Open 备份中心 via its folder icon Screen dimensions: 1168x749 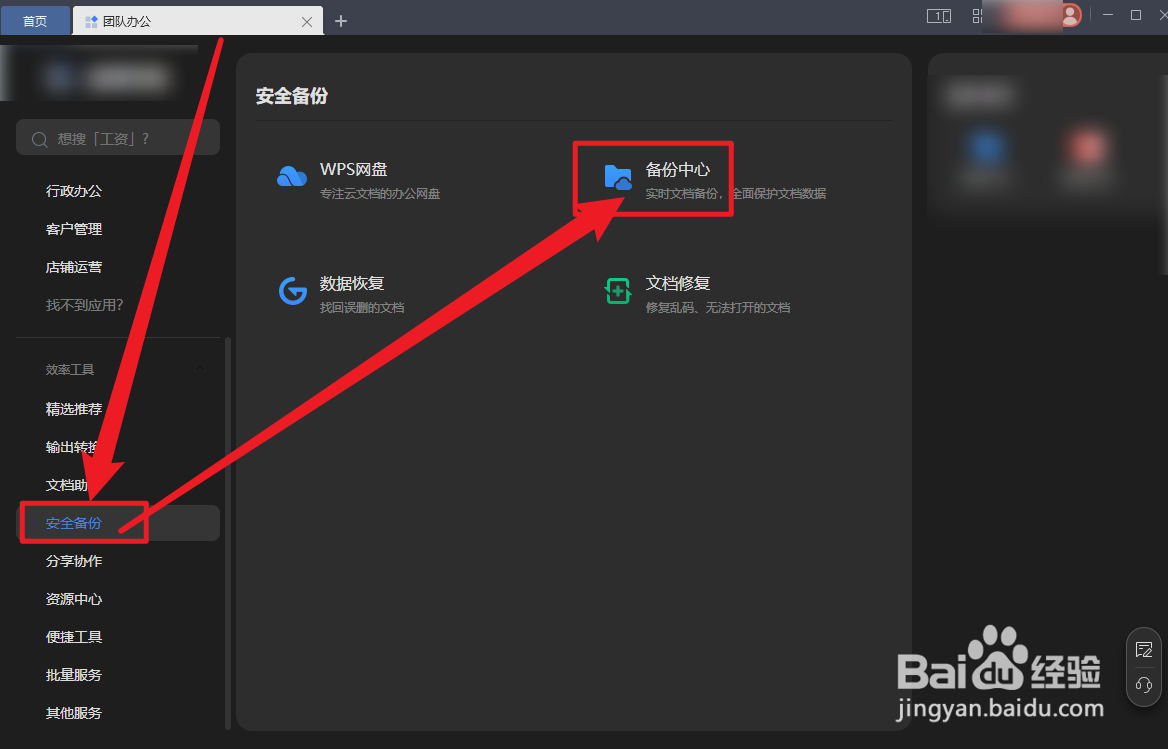pyautogui.click(x=618, y=175)
